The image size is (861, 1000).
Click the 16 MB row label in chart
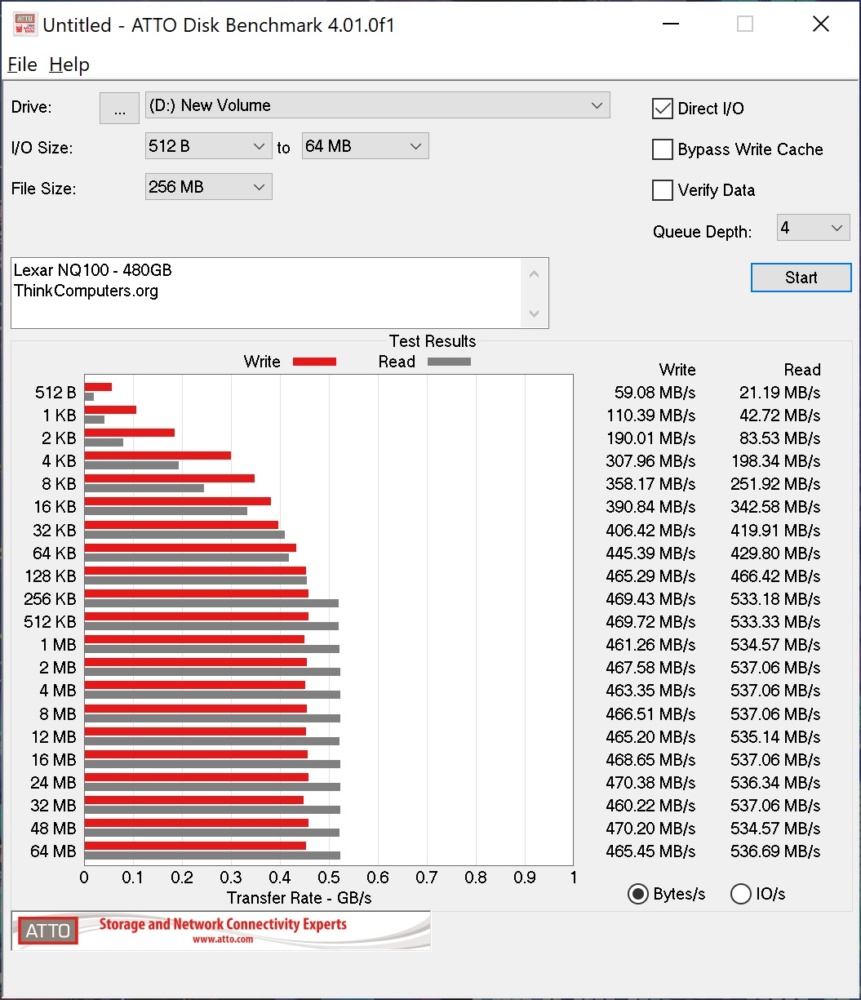[x=54, y=760]
